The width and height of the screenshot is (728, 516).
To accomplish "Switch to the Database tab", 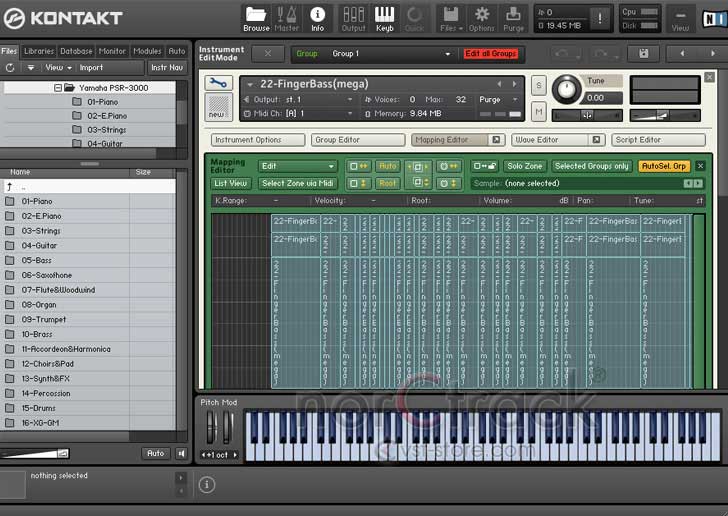I will pyautogui.click(x=76, y=51).
